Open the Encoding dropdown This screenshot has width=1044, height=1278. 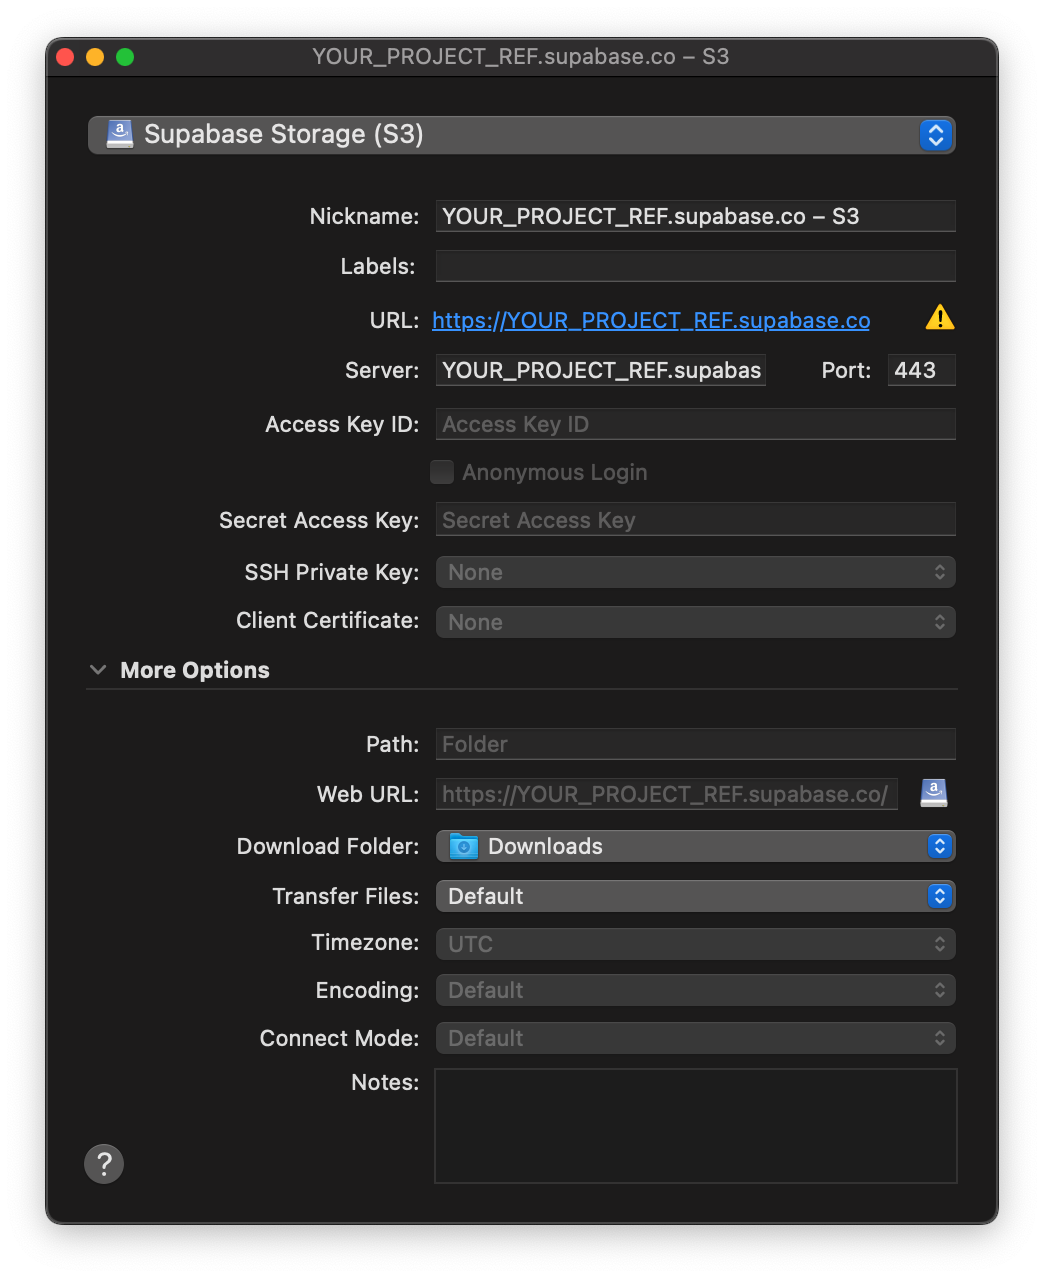[x=696, y=990]
